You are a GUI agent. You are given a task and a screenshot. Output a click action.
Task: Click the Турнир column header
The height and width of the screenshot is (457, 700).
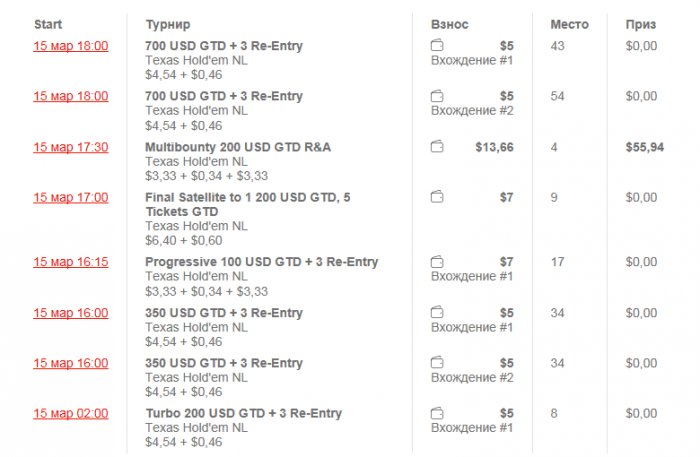(168, 23)
